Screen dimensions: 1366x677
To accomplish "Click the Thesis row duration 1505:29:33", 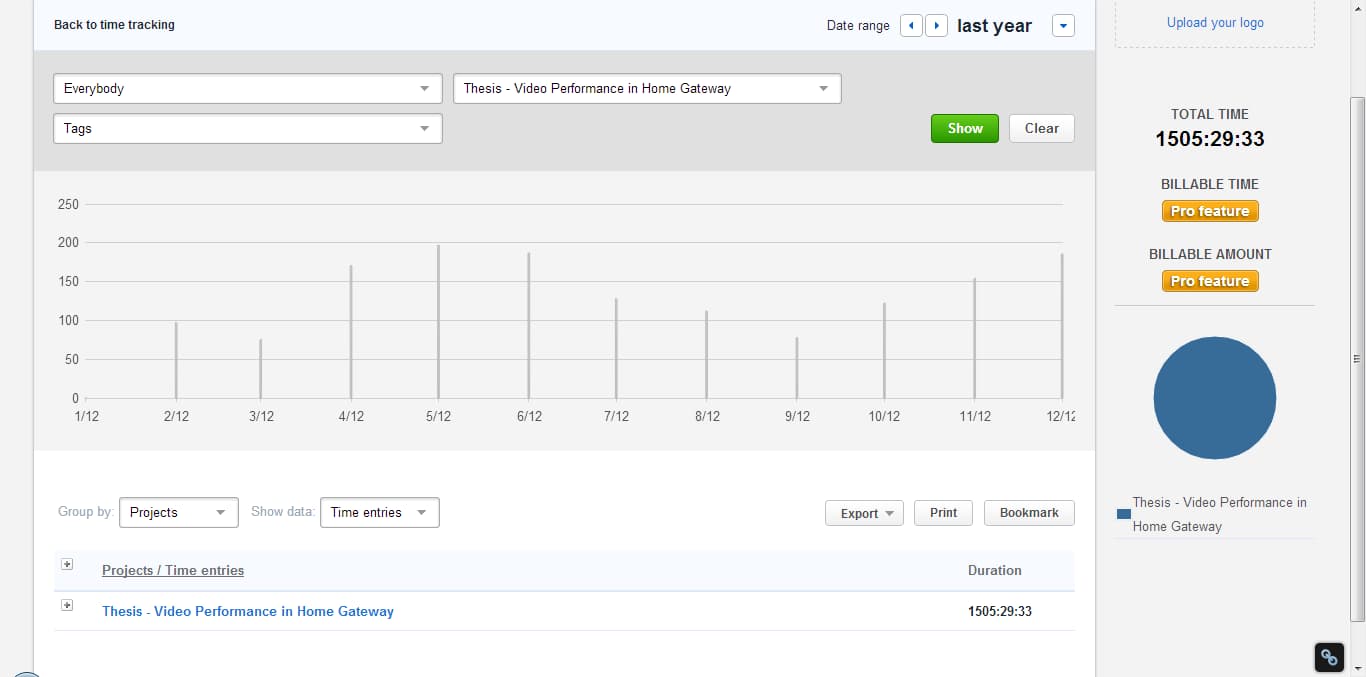I will (x=1000, y=611).
